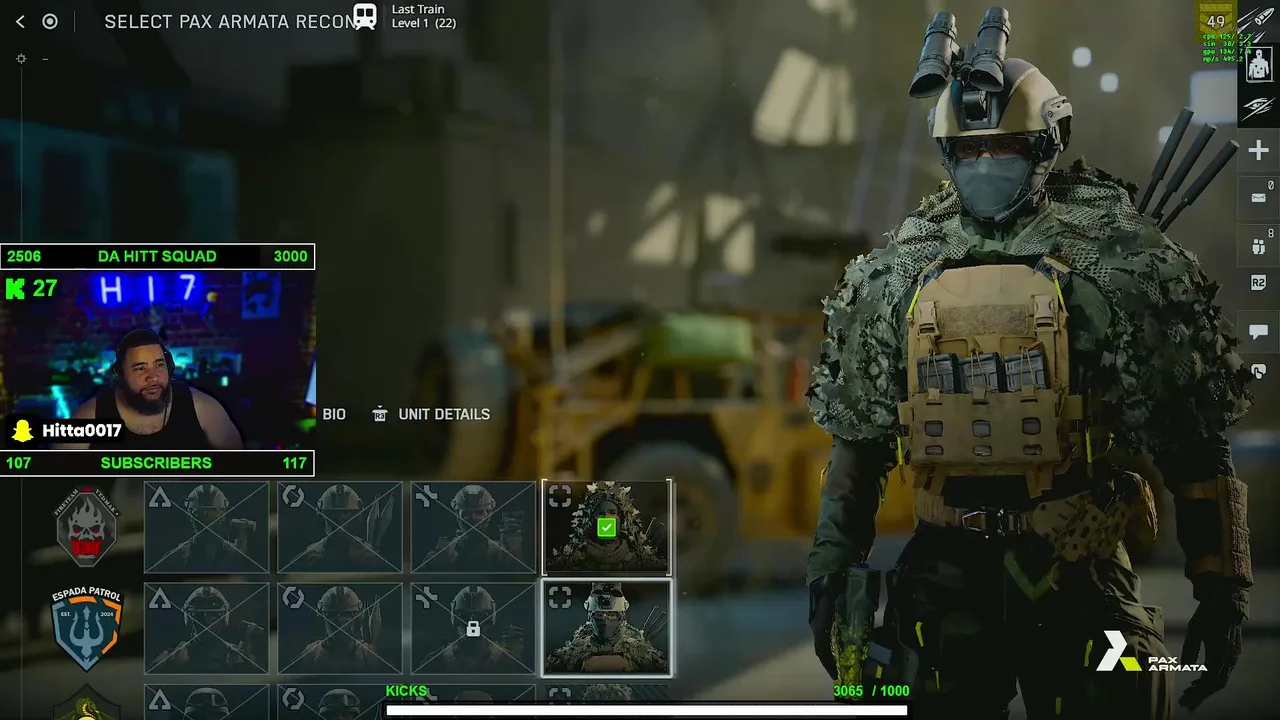Click the SUBSCRIBERS counter bar
The image size is (1280, 720).
tap(157, 463)
